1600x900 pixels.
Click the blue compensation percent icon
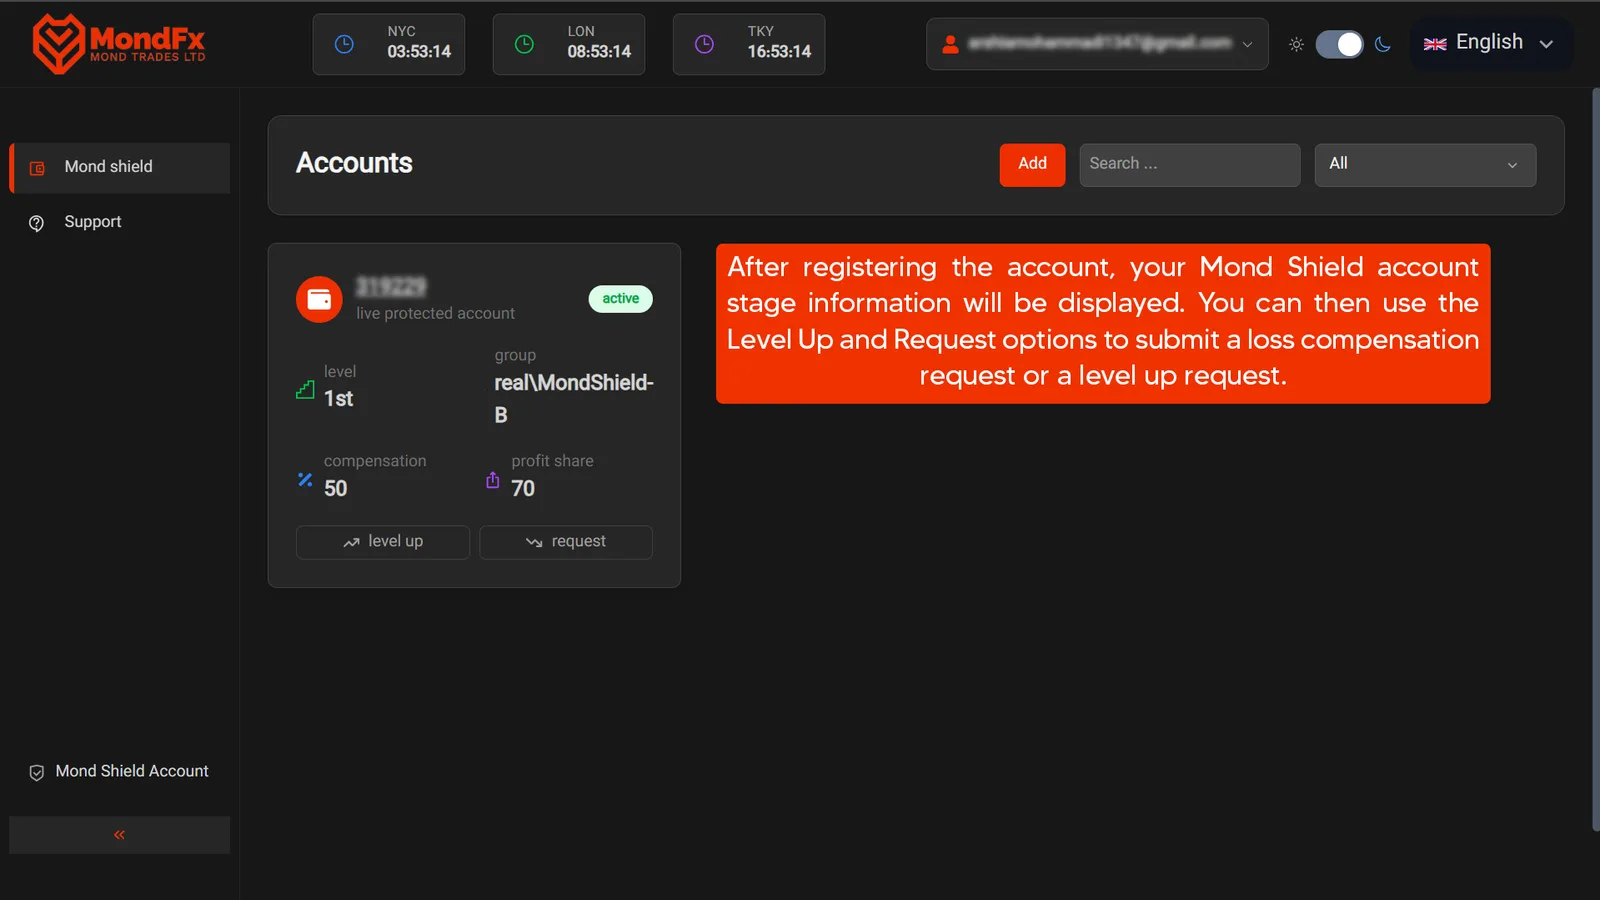(305, 479)
